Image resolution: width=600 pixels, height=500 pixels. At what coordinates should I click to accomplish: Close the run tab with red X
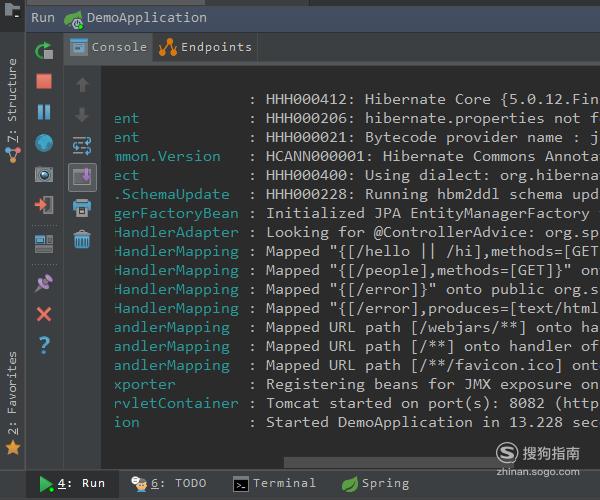44,314
